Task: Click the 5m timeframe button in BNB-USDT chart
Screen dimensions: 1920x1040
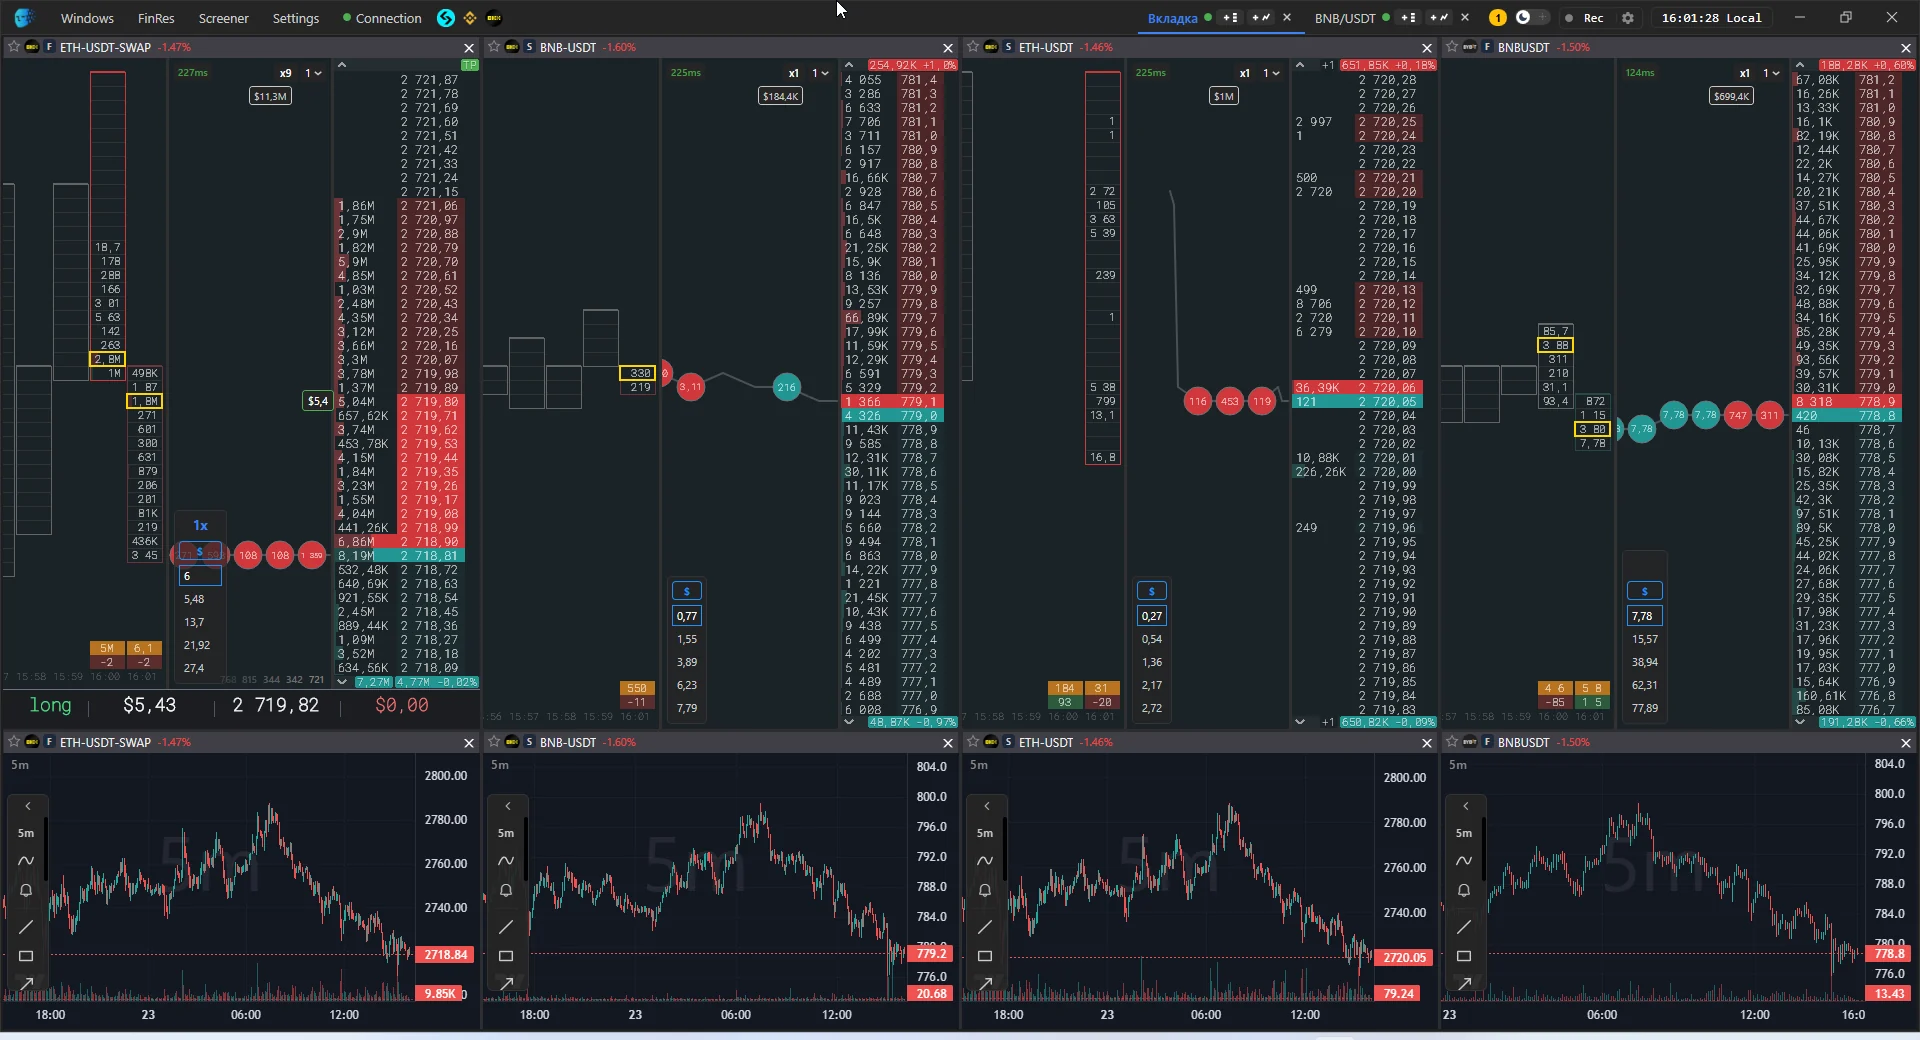Action: (506, 833)
